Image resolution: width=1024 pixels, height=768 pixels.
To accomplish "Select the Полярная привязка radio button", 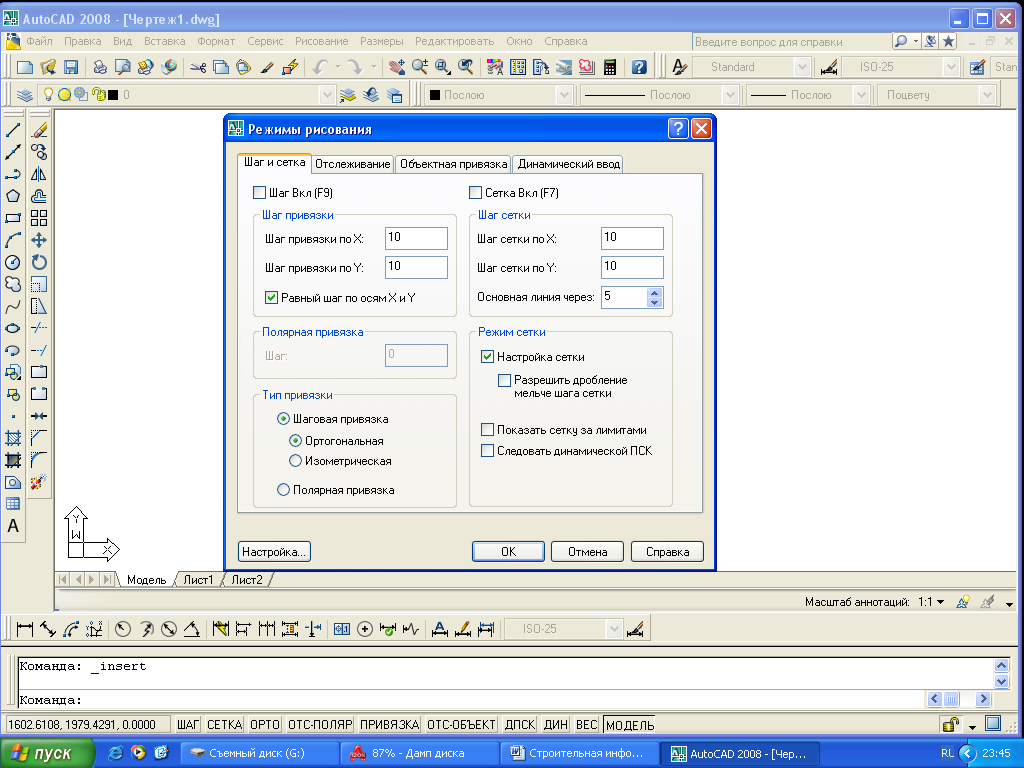I will (x=283, y=490).
